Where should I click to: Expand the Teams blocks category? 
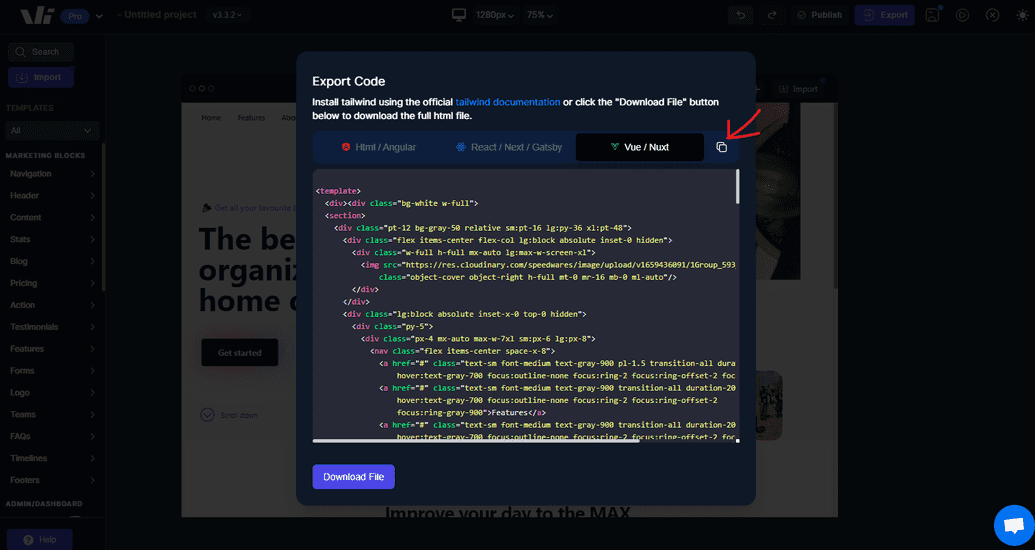51,414
